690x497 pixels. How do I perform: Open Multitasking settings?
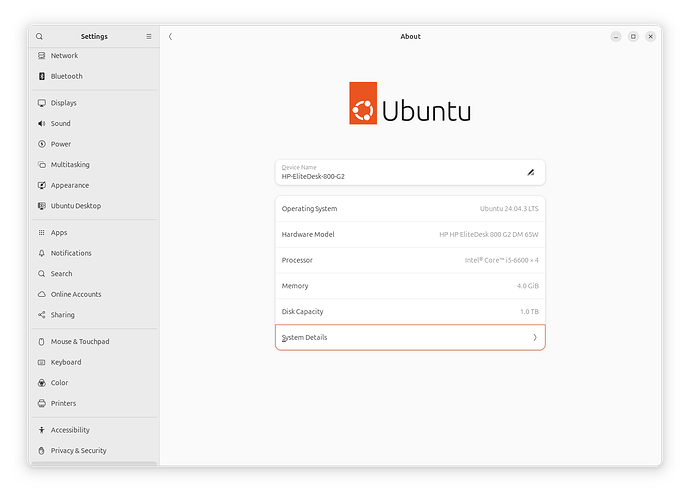point(94,165)
